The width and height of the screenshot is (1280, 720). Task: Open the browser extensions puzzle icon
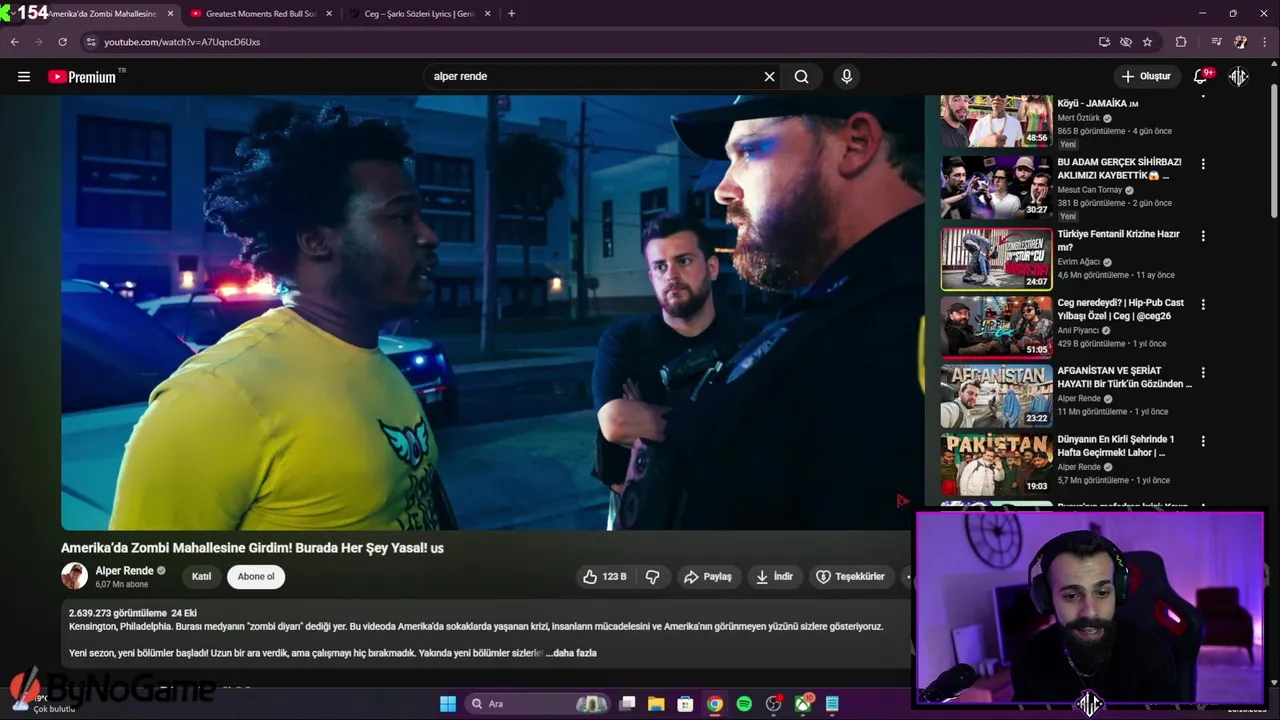pos(1181,42)
